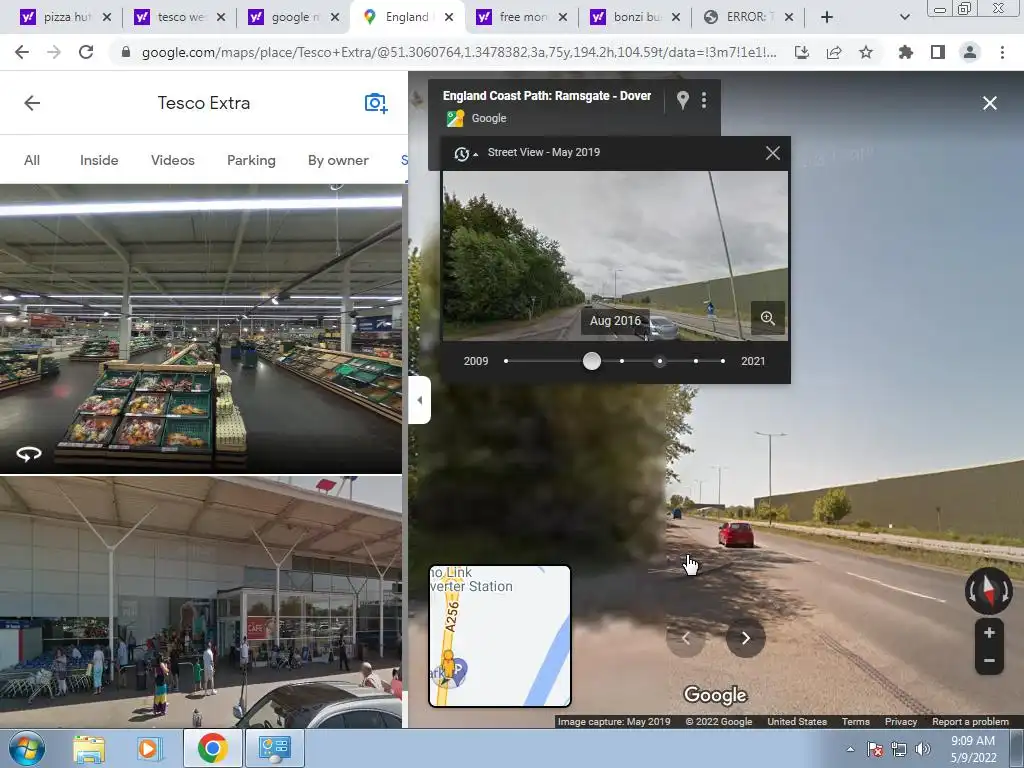Click the volume speaker tray icon

pos(923,749)
